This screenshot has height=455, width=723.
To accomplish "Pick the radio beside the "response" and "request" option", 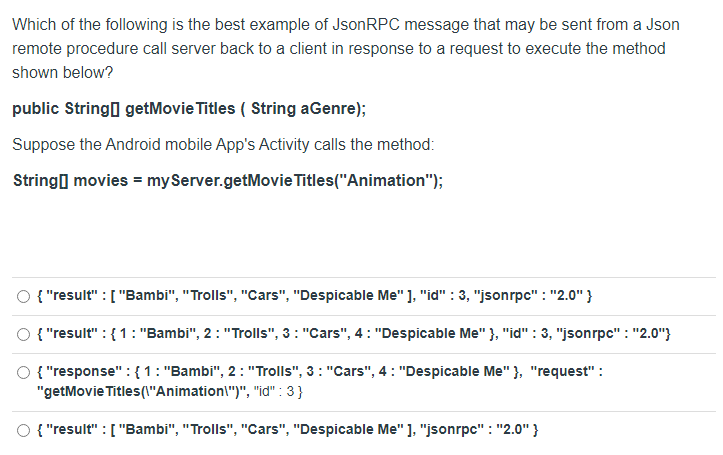I will 24,372.
